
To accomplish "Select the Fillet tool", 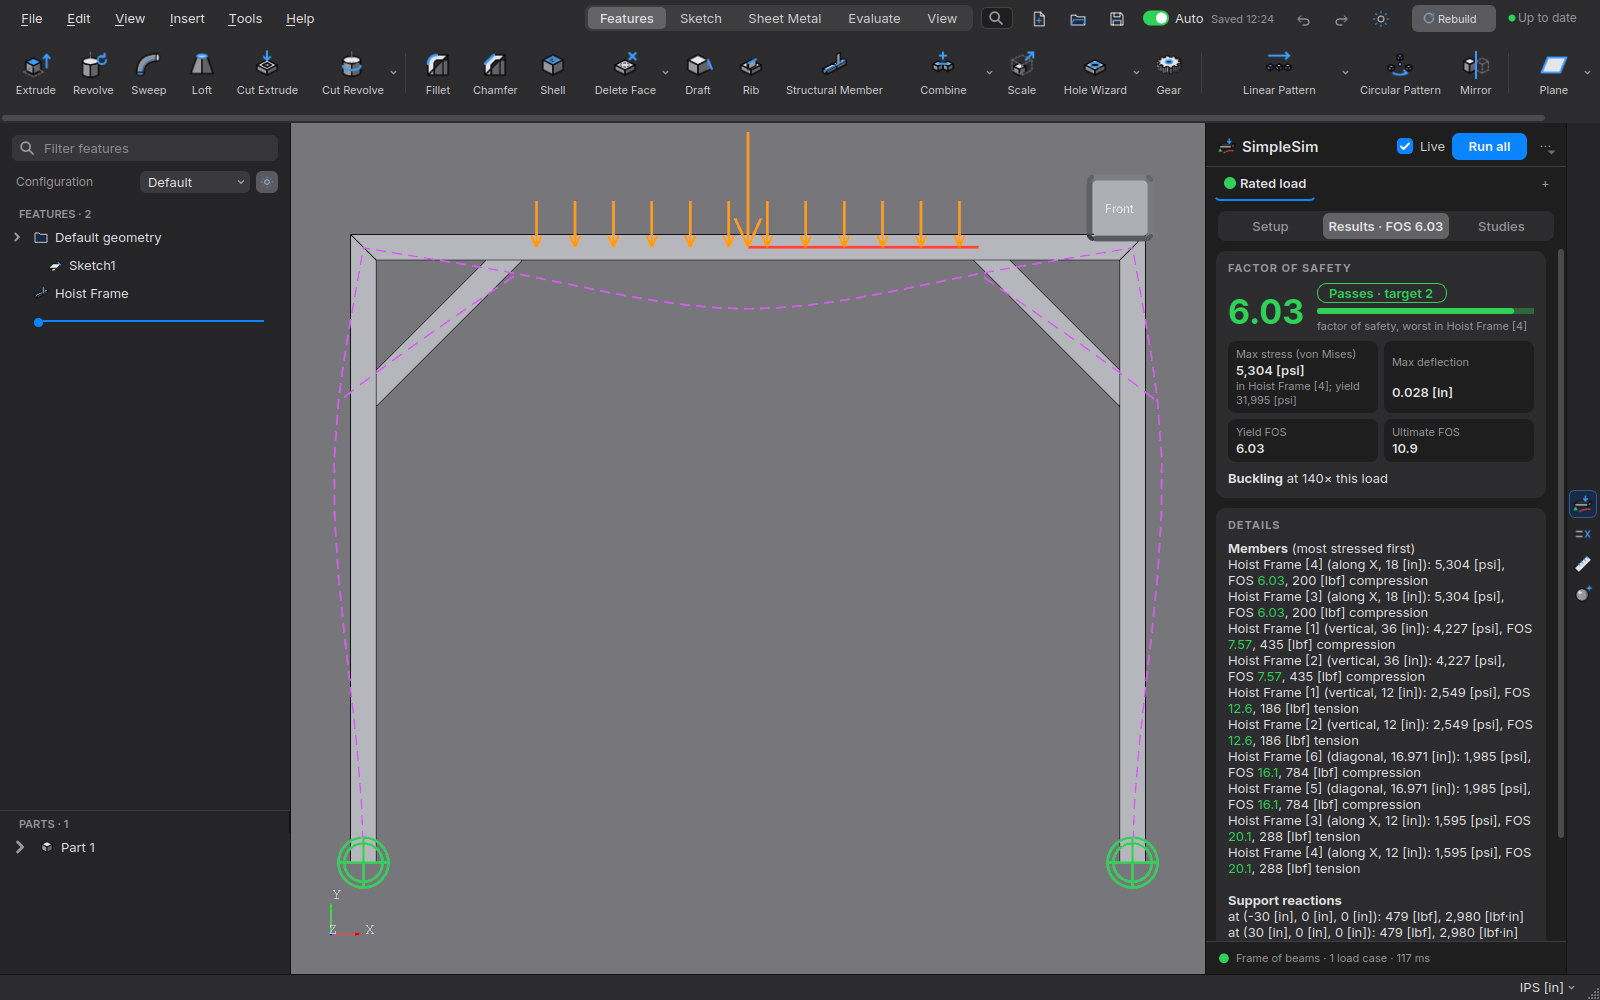I will point(438,75).
